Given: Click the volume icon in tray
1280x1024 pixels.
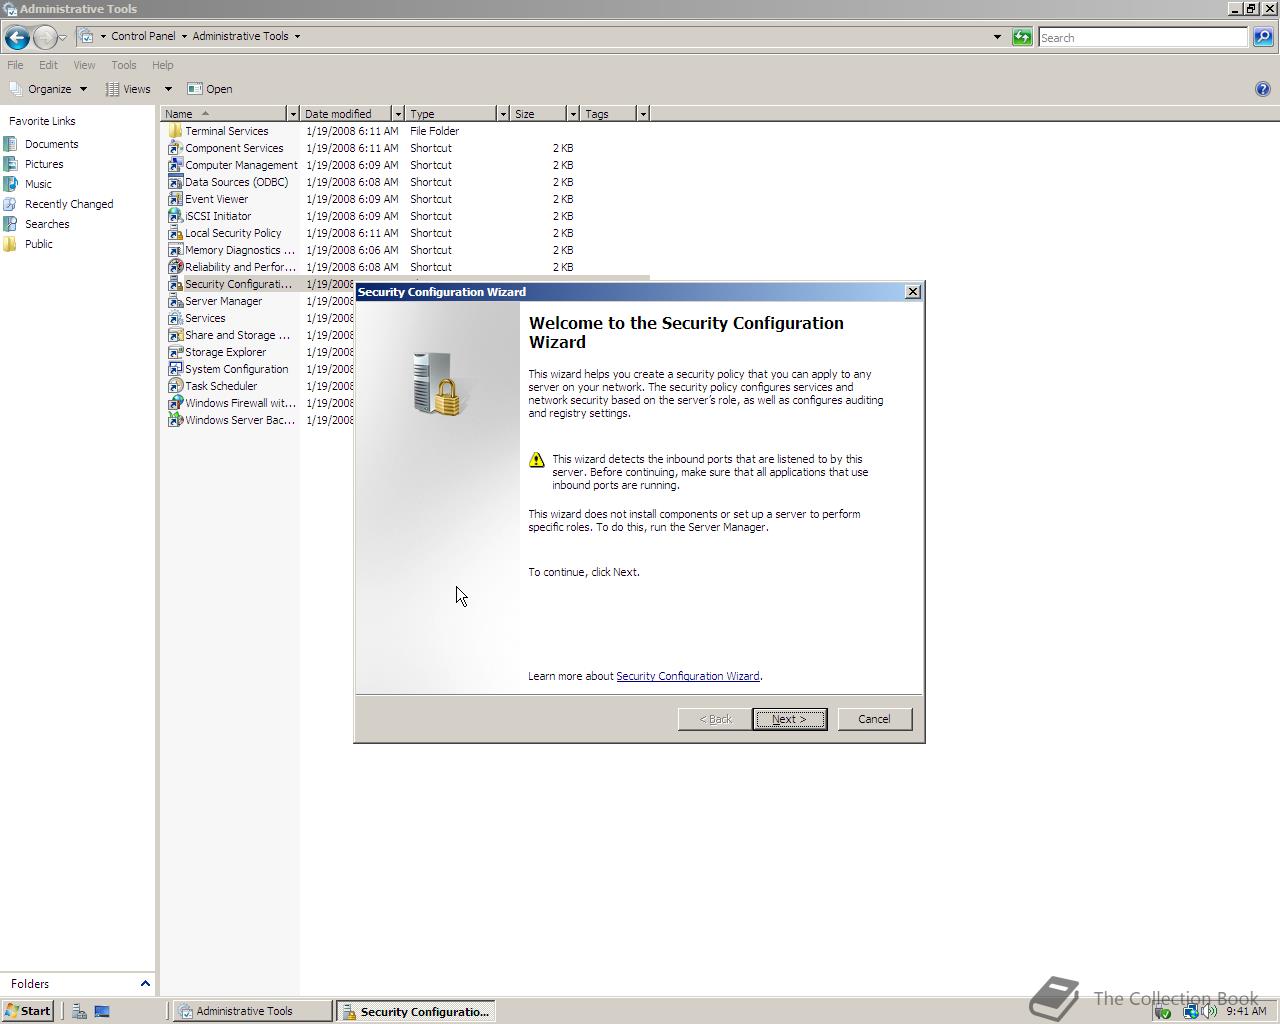Looking at the screenshot, I should click(x=1210, y=1011).
